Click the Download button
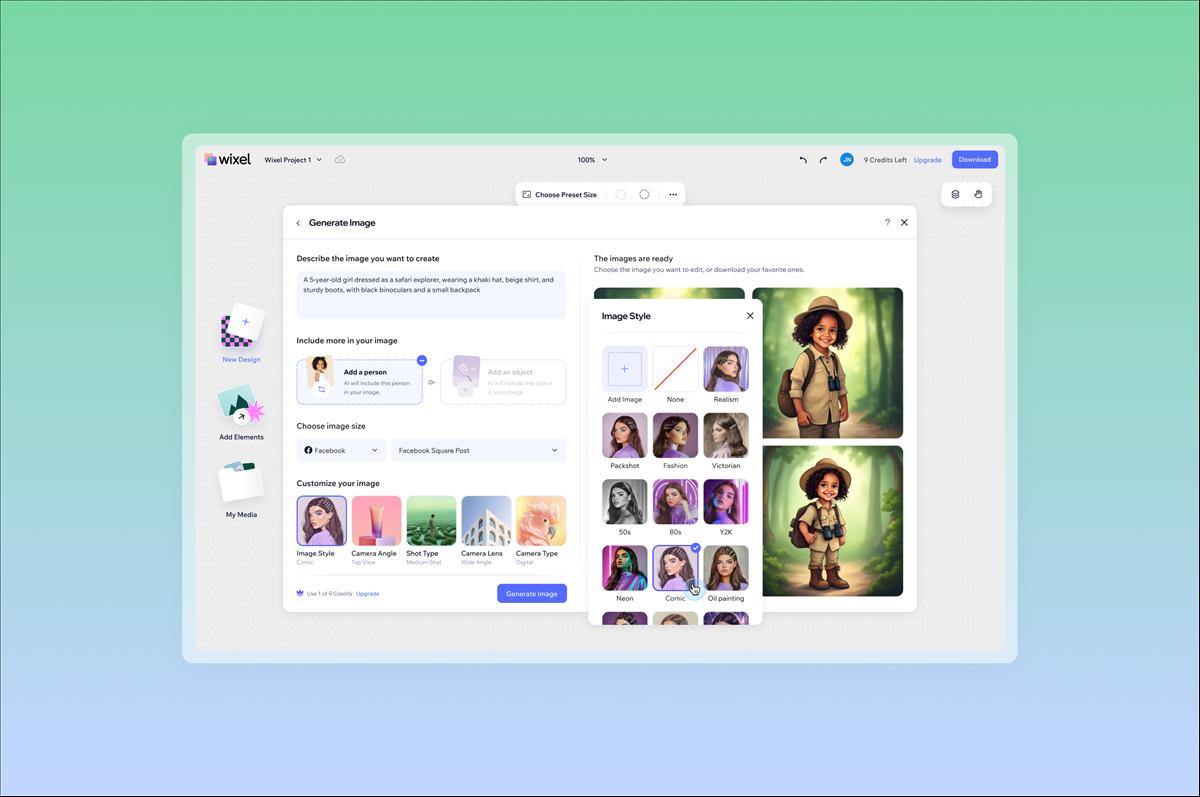The height and width of the screenshot is (797, 1200). (974, 160)
